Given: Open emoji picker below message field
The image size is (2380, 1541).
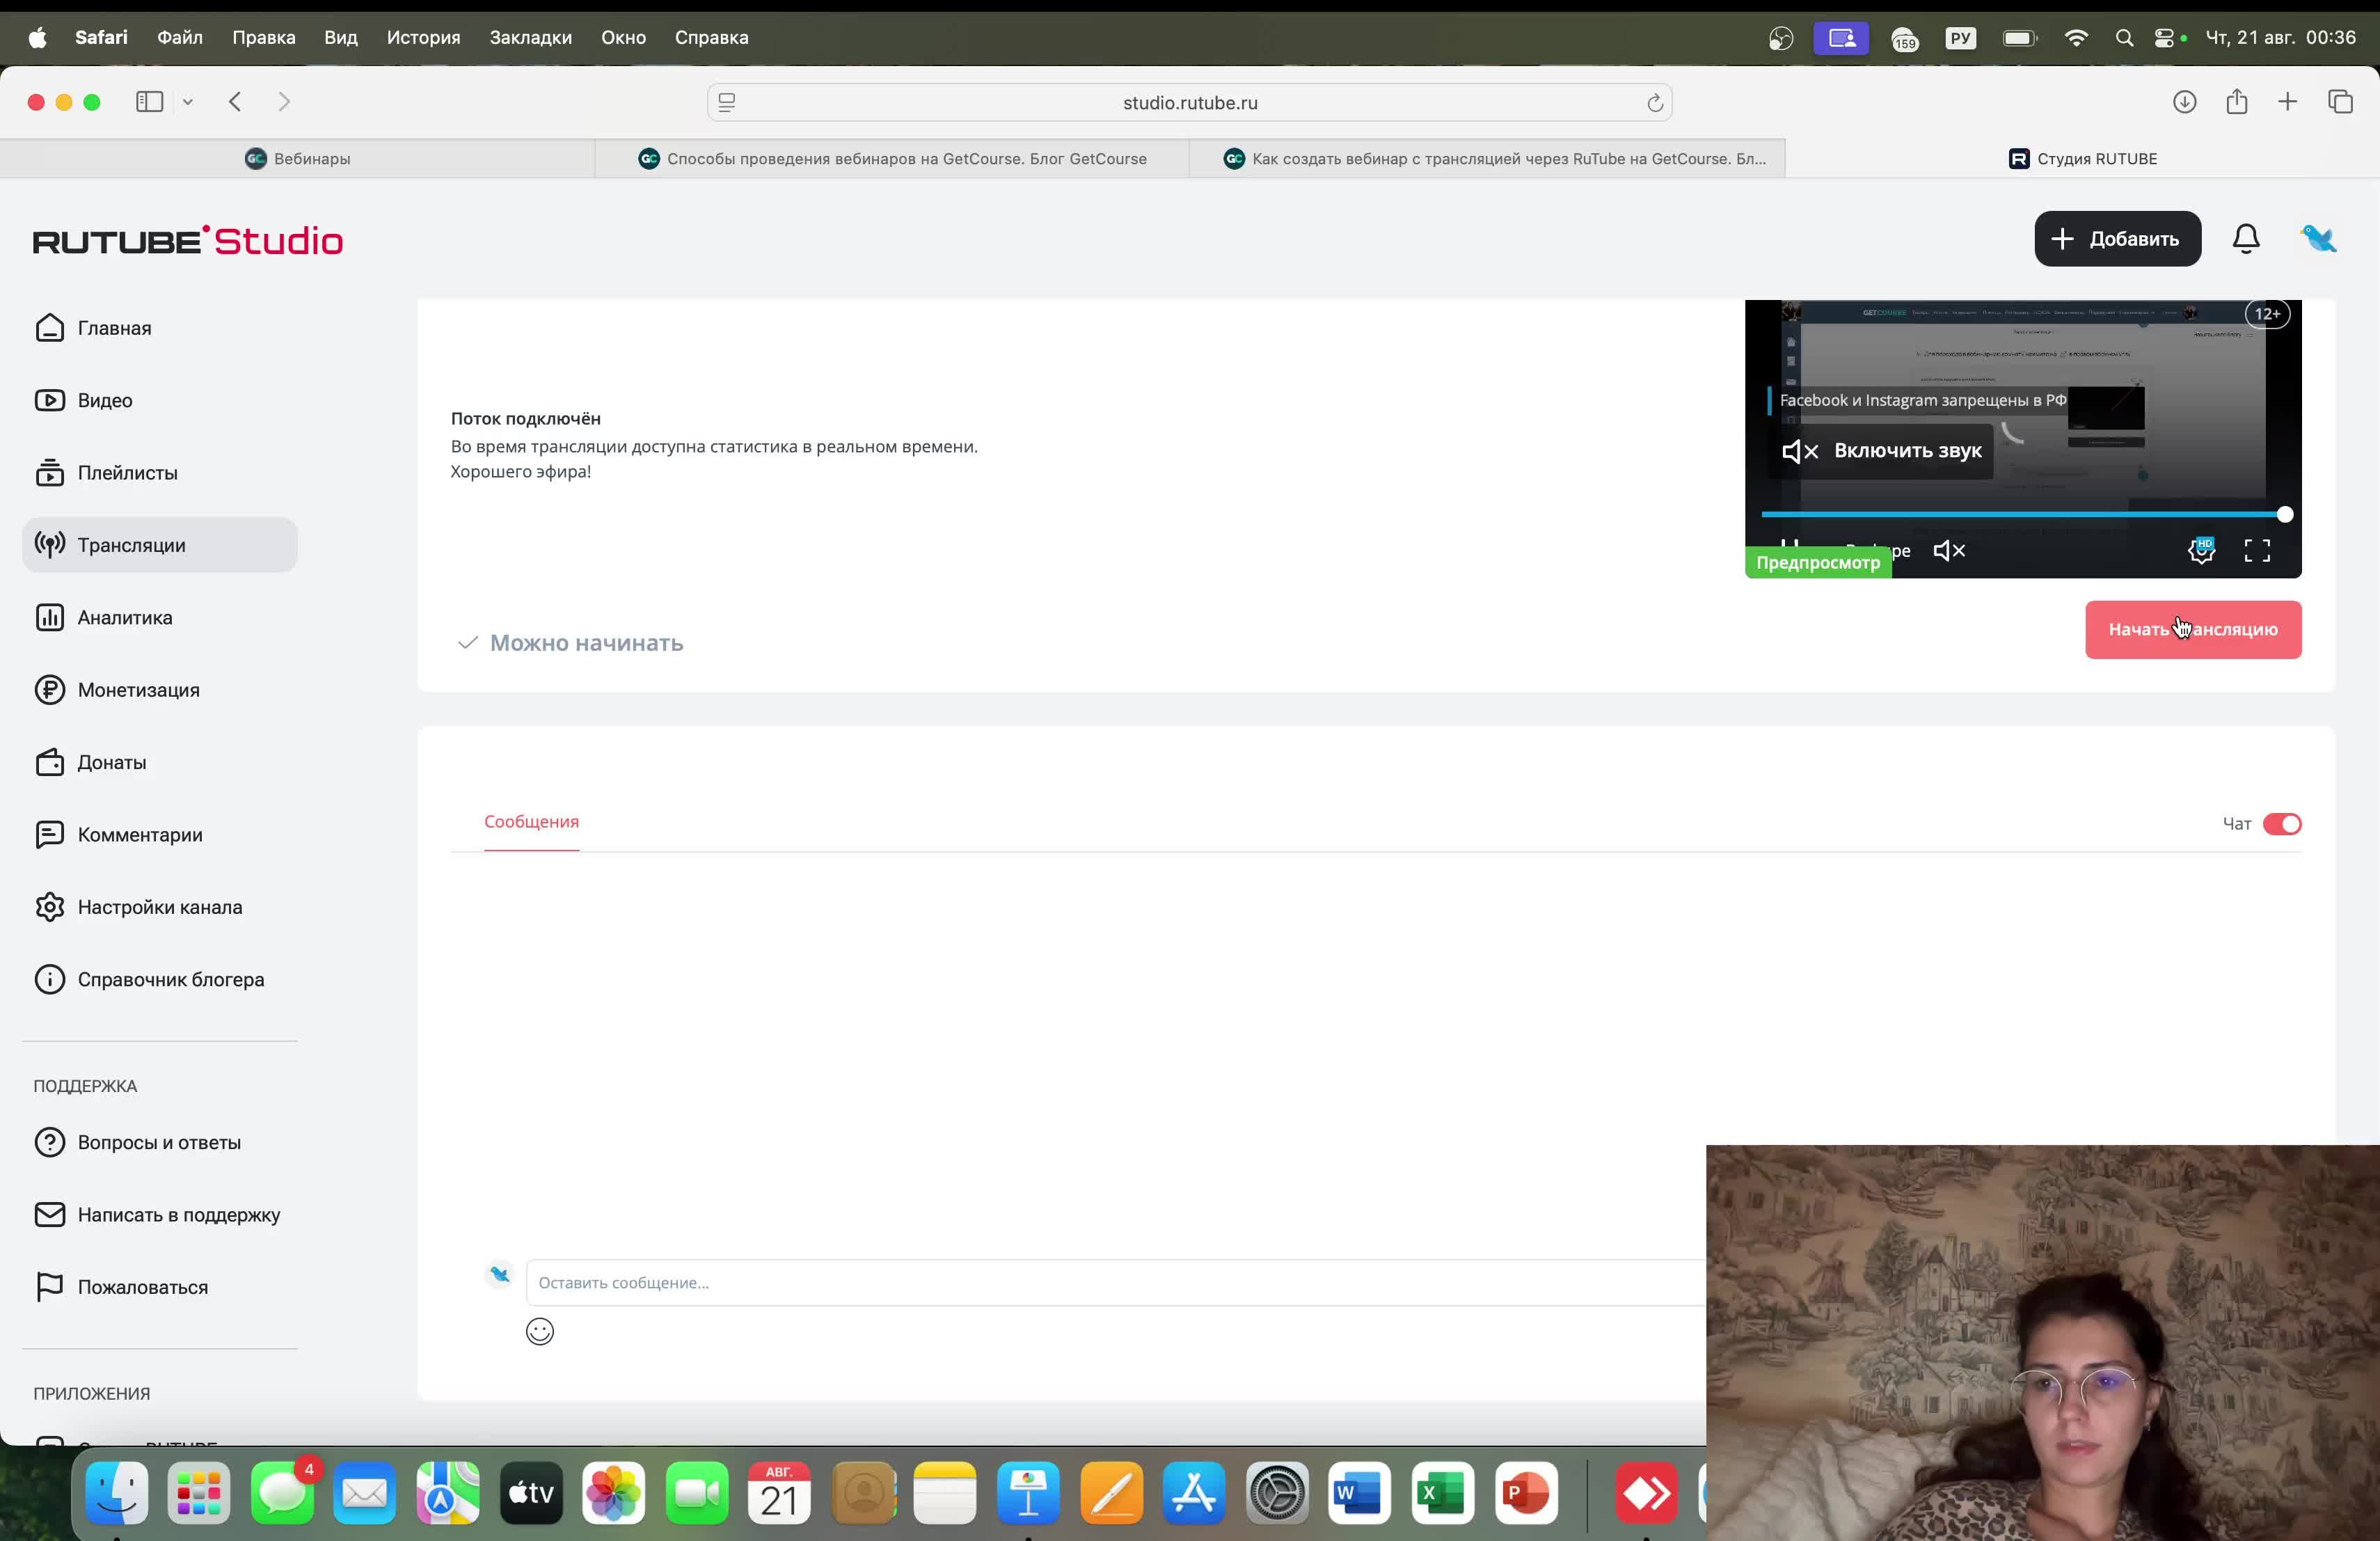Looking at the screenshot, I should coord(539,1331).
